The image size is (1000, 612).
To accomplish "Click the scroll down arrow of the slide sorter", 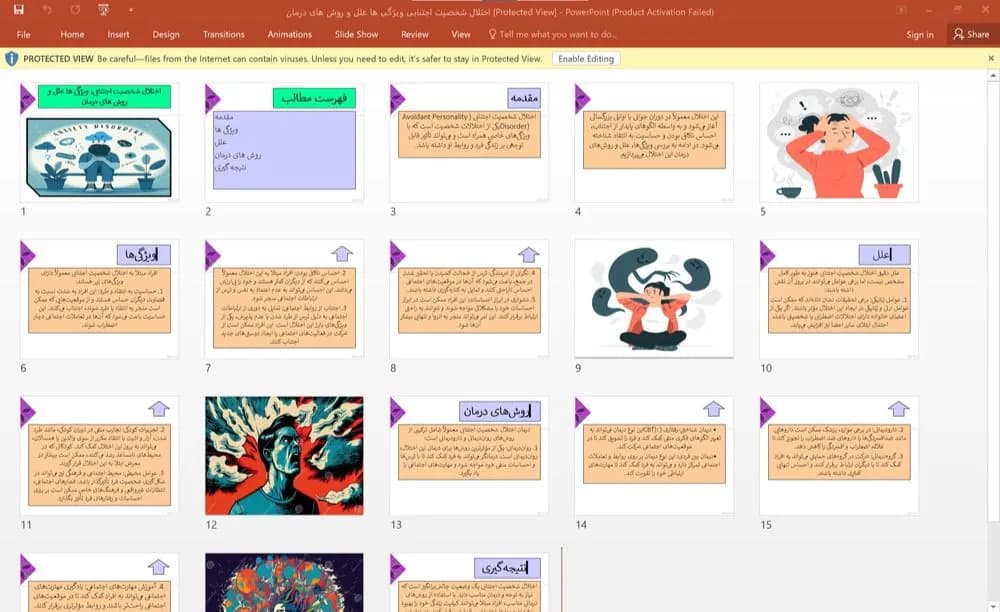I will tap(993, 605).
